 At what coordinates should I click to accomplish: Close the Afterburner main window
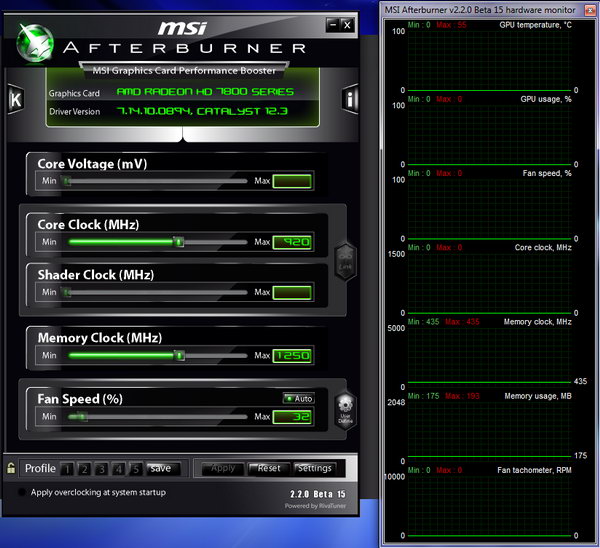pyautogui.click(x=347, y=25)
